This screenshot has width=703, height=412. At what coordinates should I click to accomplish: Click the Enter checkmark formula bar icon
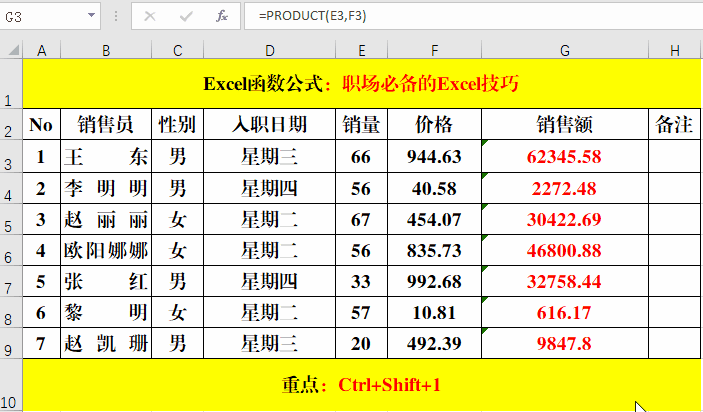point(186,17)
